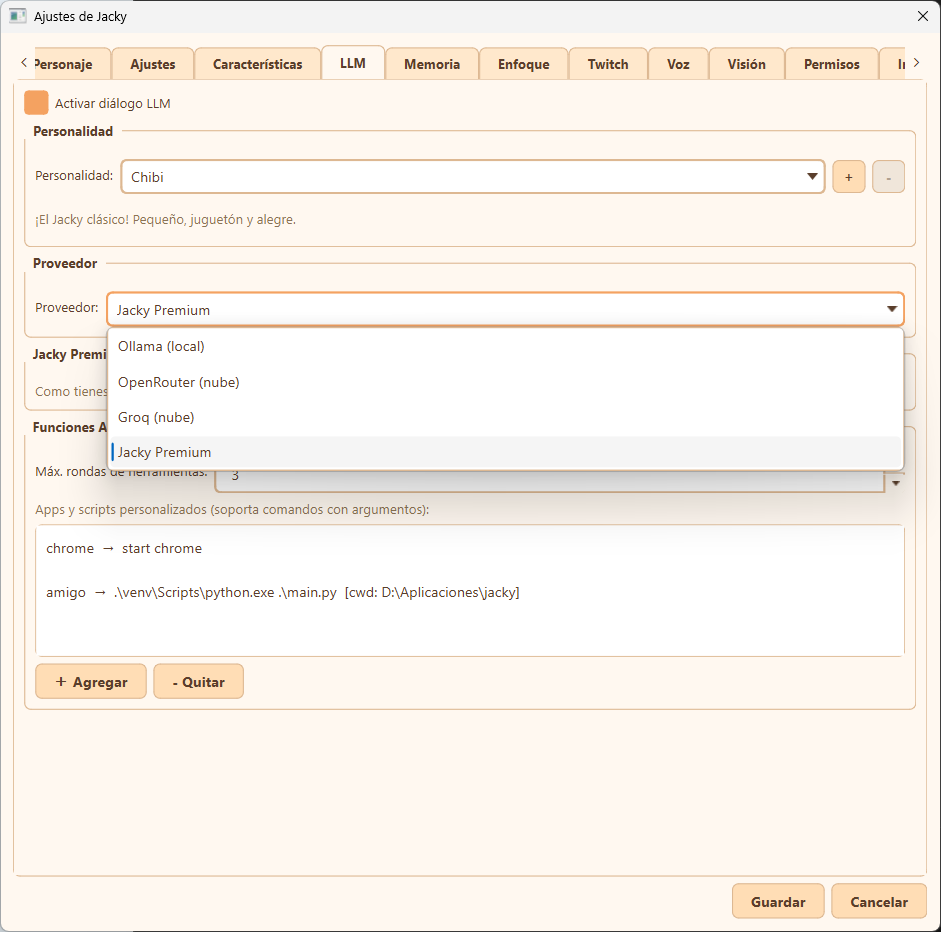Open the Memoria tab
The image size is (941, 932).
click(432, 64)
